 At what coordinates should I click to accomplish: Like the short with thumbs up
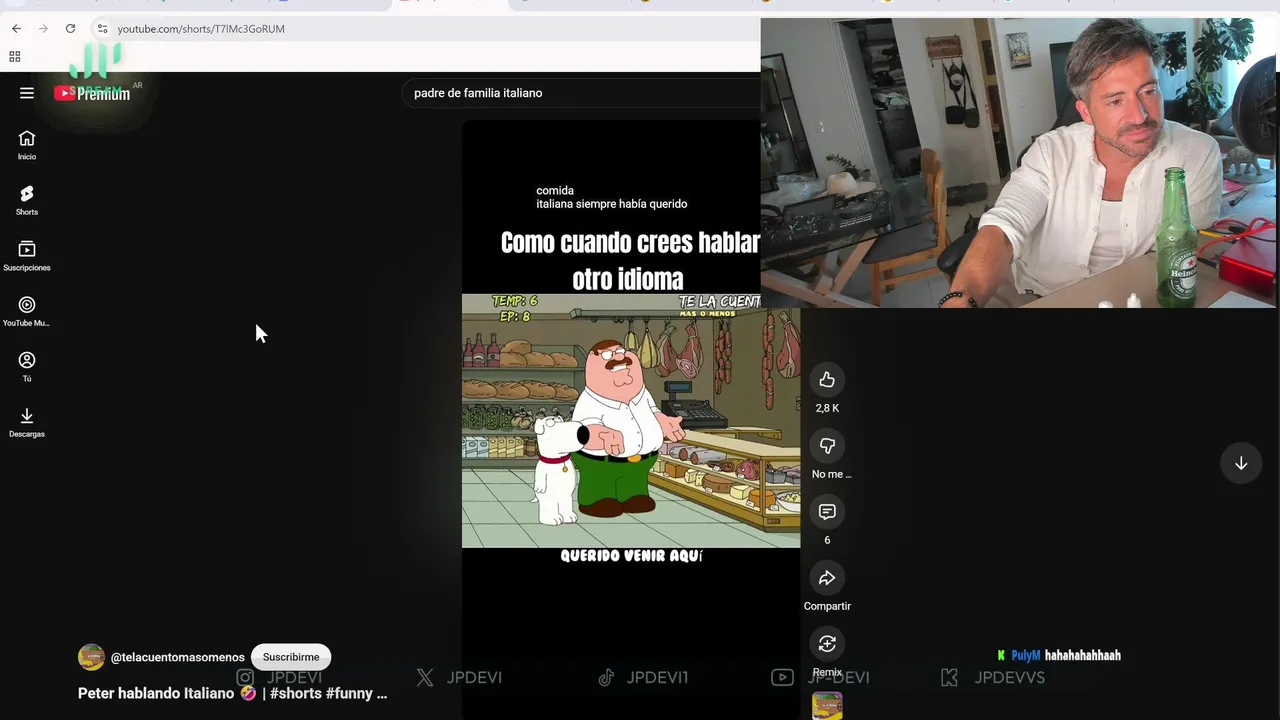(x=827, y=380)
